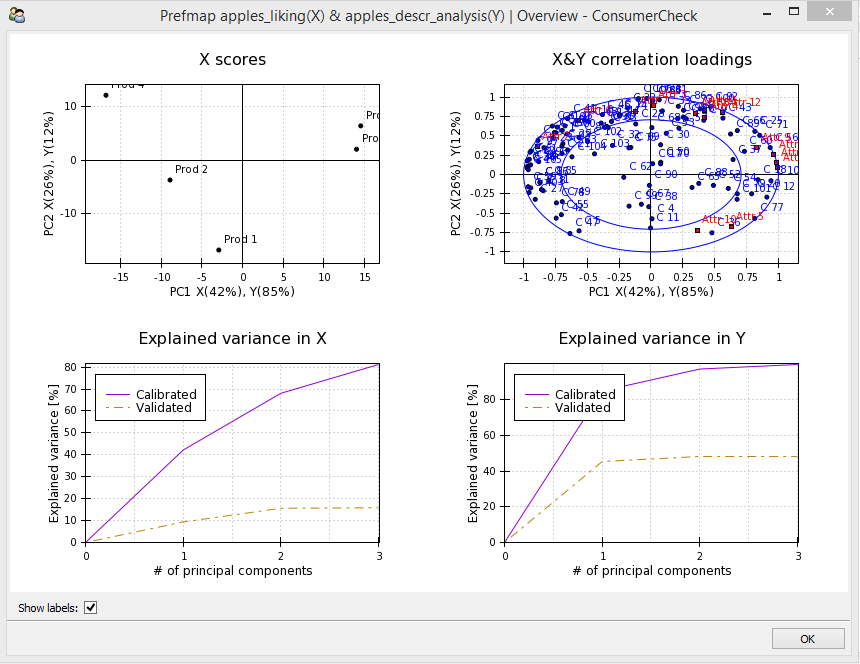The height and width of the screenshot is (664, 860).
Task: Select the Prod 2 data point
Action: (170, 180)
